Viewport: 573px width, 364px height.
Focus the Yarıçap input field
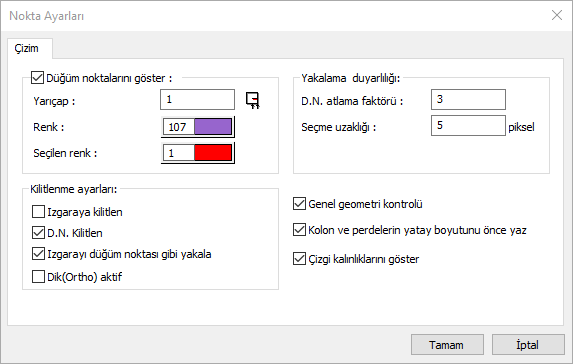point(197,99)
